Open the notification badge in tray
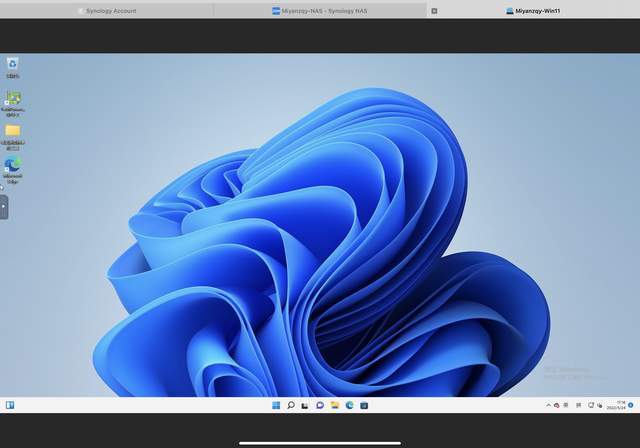 point(631,405)
